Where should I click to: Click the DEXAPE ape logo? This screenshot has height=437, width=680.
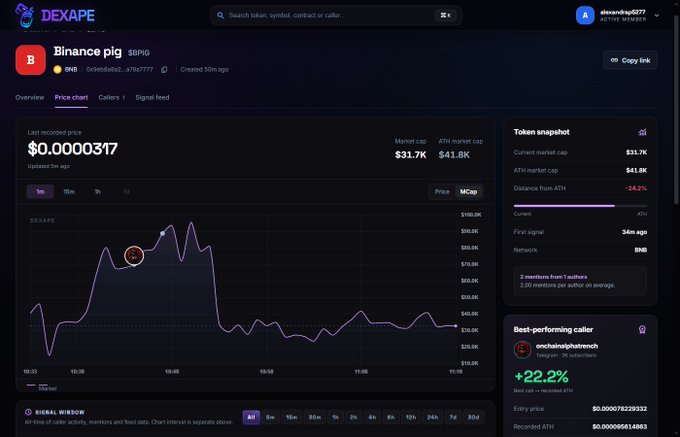[x=24, y=15]
